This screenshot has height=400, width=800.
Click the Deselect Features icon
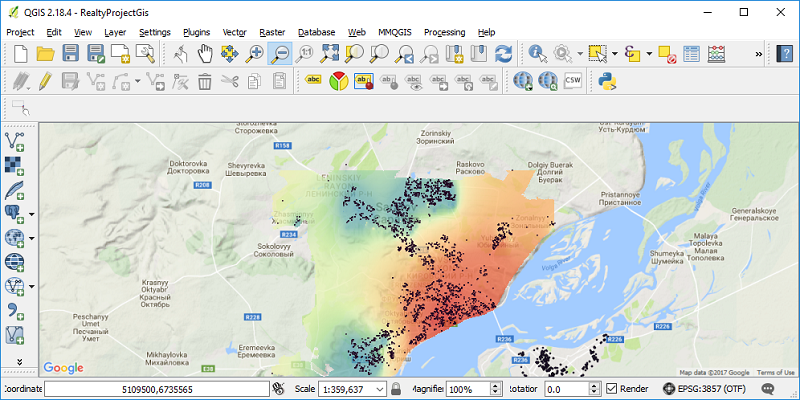click(x=667, y=54)
